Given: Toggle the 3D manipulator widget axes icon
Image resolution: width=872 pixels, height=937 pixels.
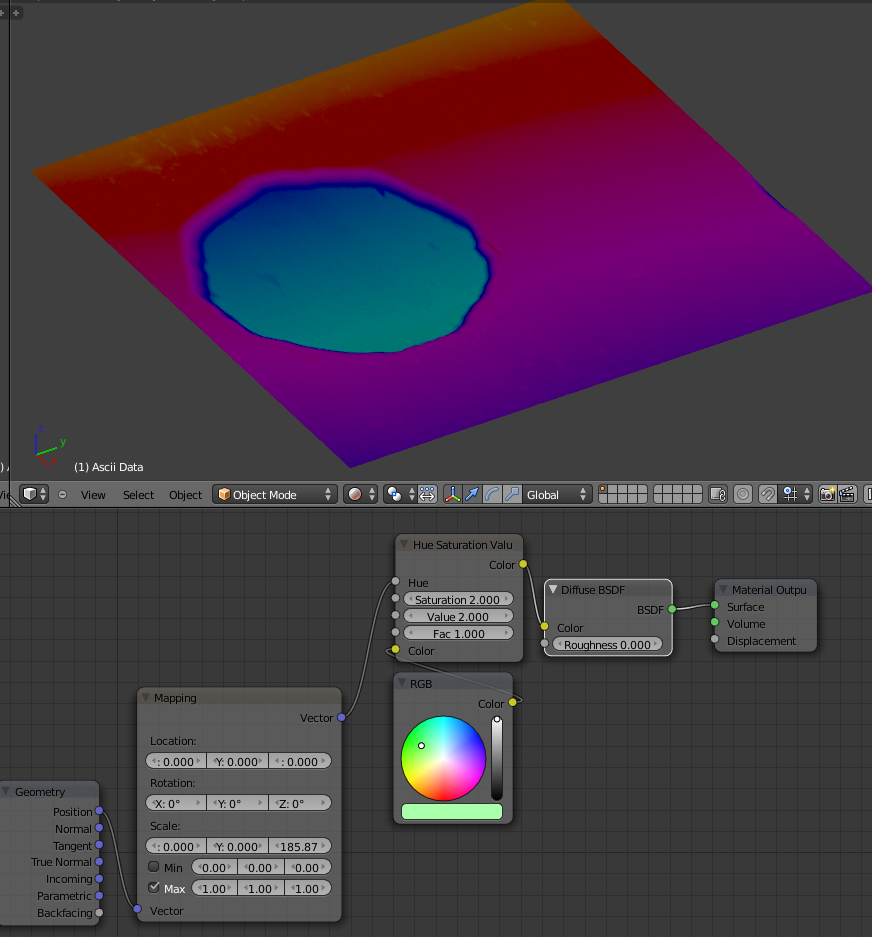Looking at the screenshot, I should pyautogui.click(x=452, y=494).
